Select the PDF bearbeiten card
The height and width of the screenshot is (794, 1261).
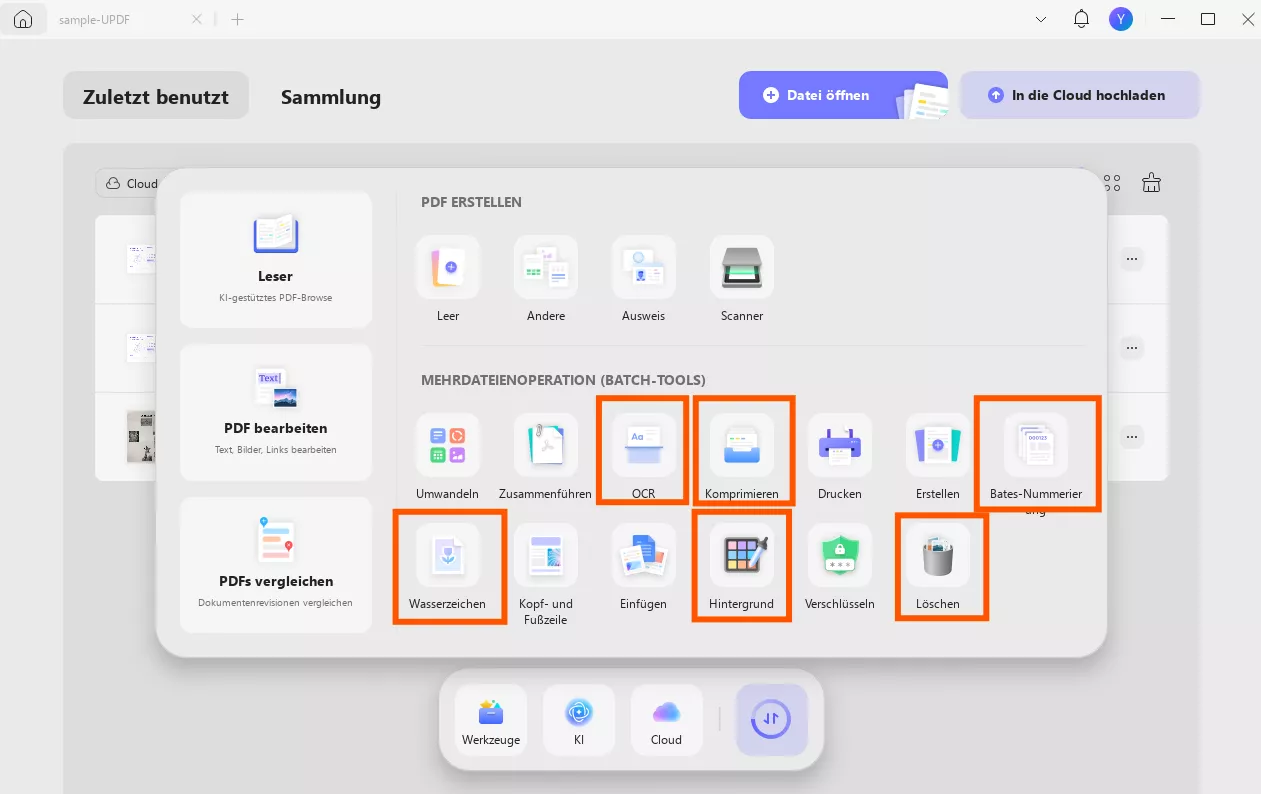(276, 412)
